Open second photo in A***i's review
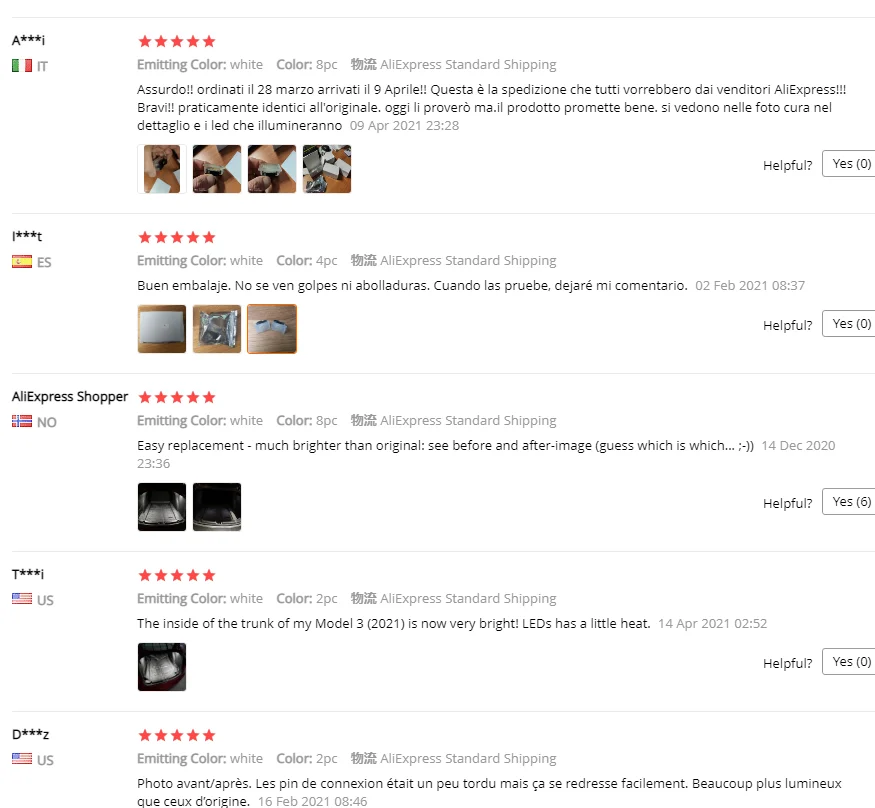Viewport: 875px width, 808px height. [217, 169]
